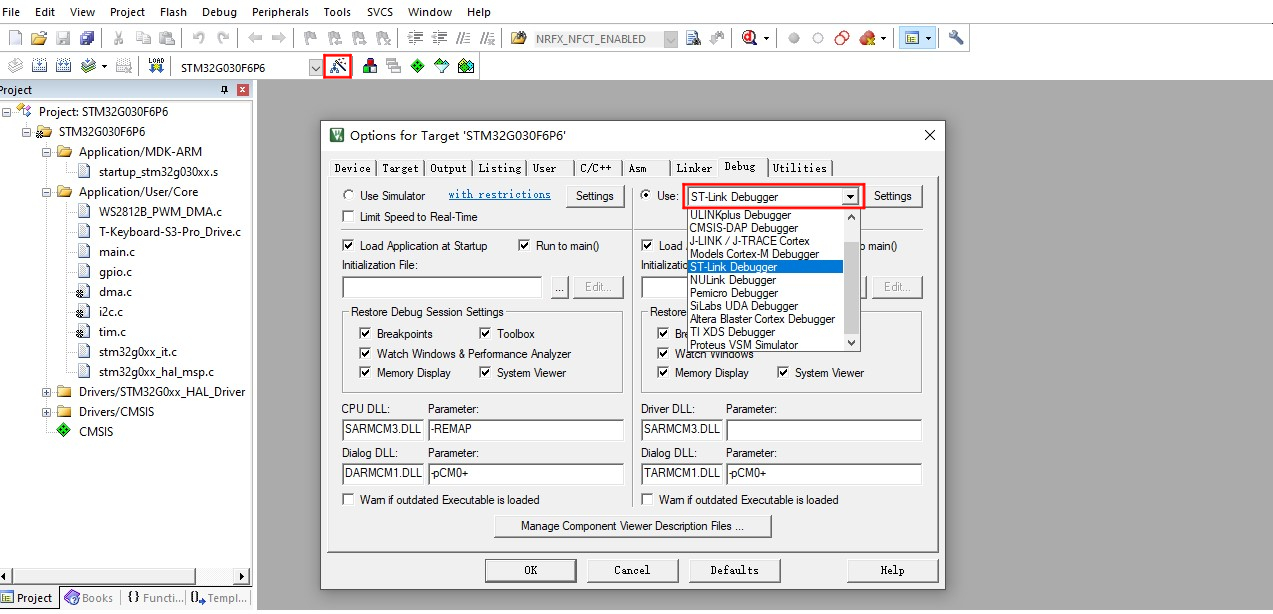Enable Limit Speed to Real-Time checkbox
The image size is (1273, 614).
click(x=348, y=217)
